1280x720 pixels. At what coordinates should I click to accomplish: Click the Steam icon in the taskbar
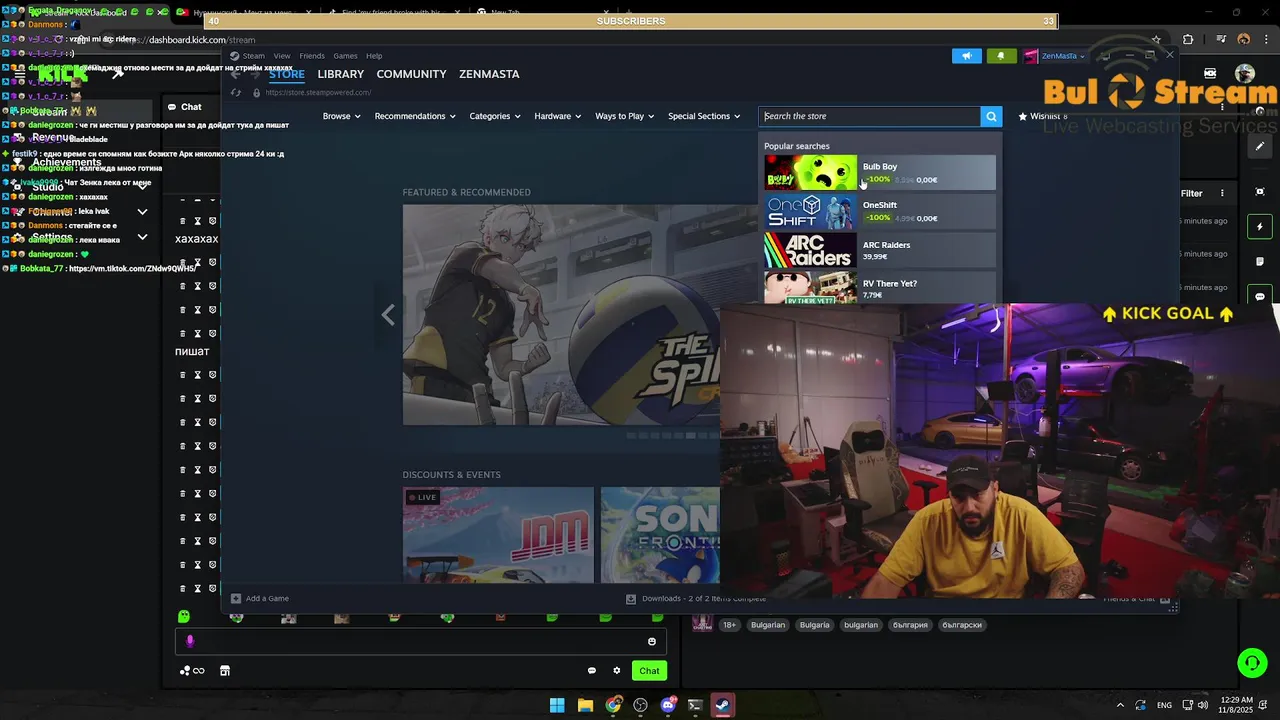click(x=721, y=705)
